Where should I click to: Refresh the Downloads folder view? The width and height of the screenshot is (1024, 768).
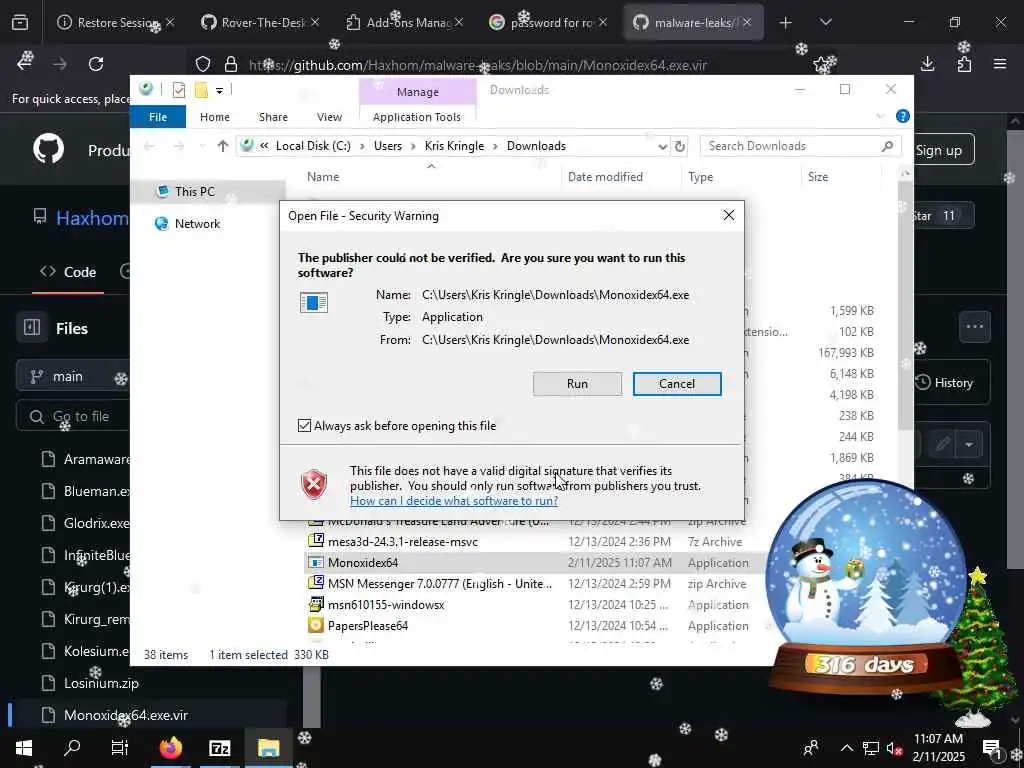tap(680, 146)
